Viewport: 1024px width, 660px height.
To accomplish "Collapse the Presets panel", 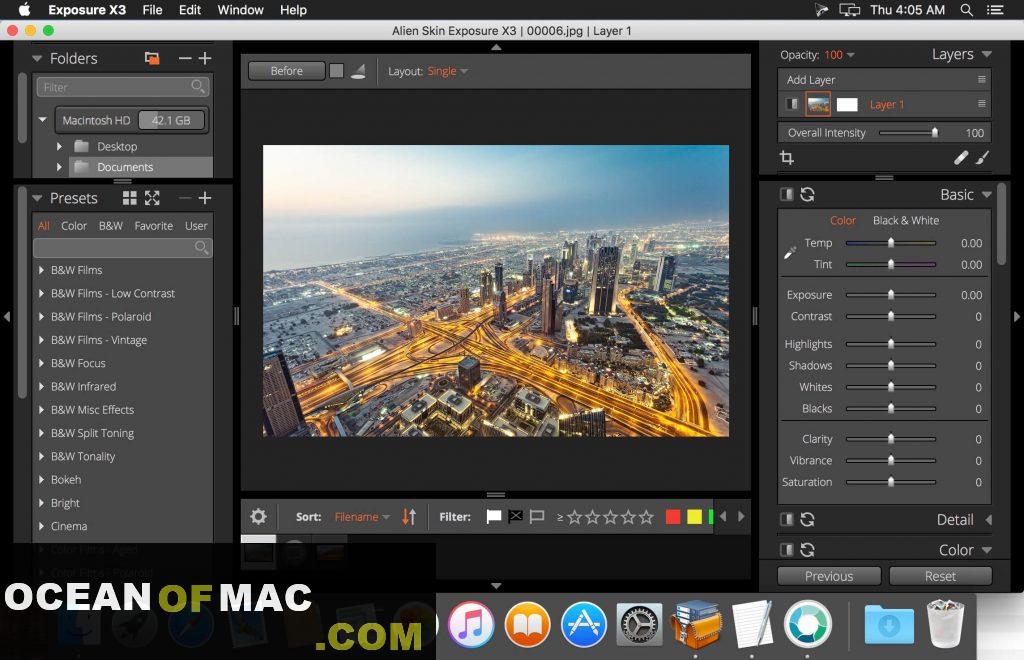I will coord(37,198).
